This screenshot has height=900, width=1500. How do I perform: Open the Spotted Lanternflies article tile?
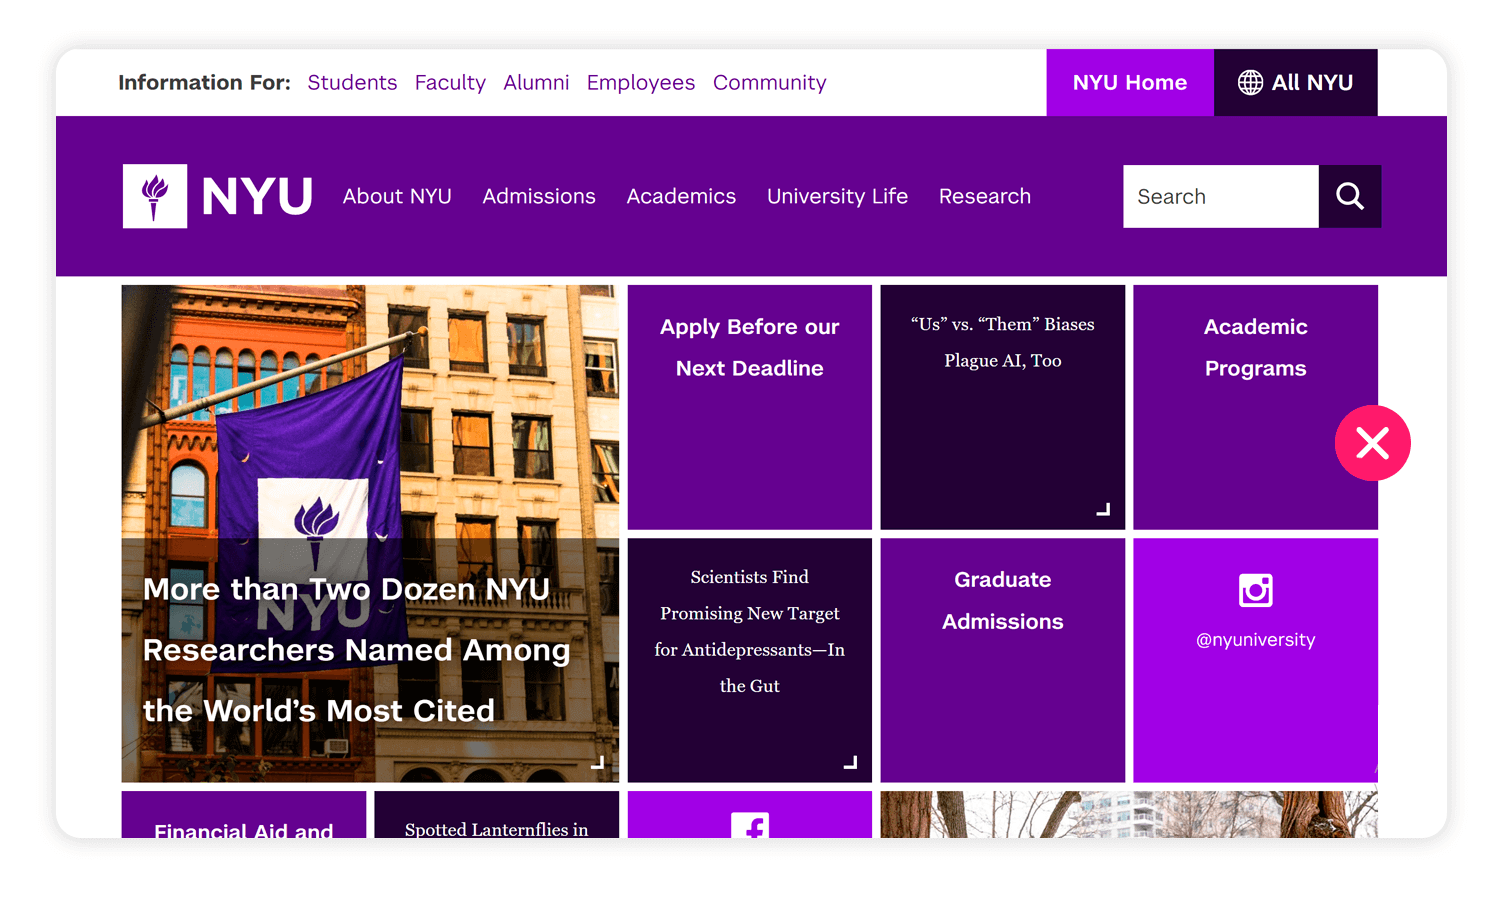click(x=497, y=815)
